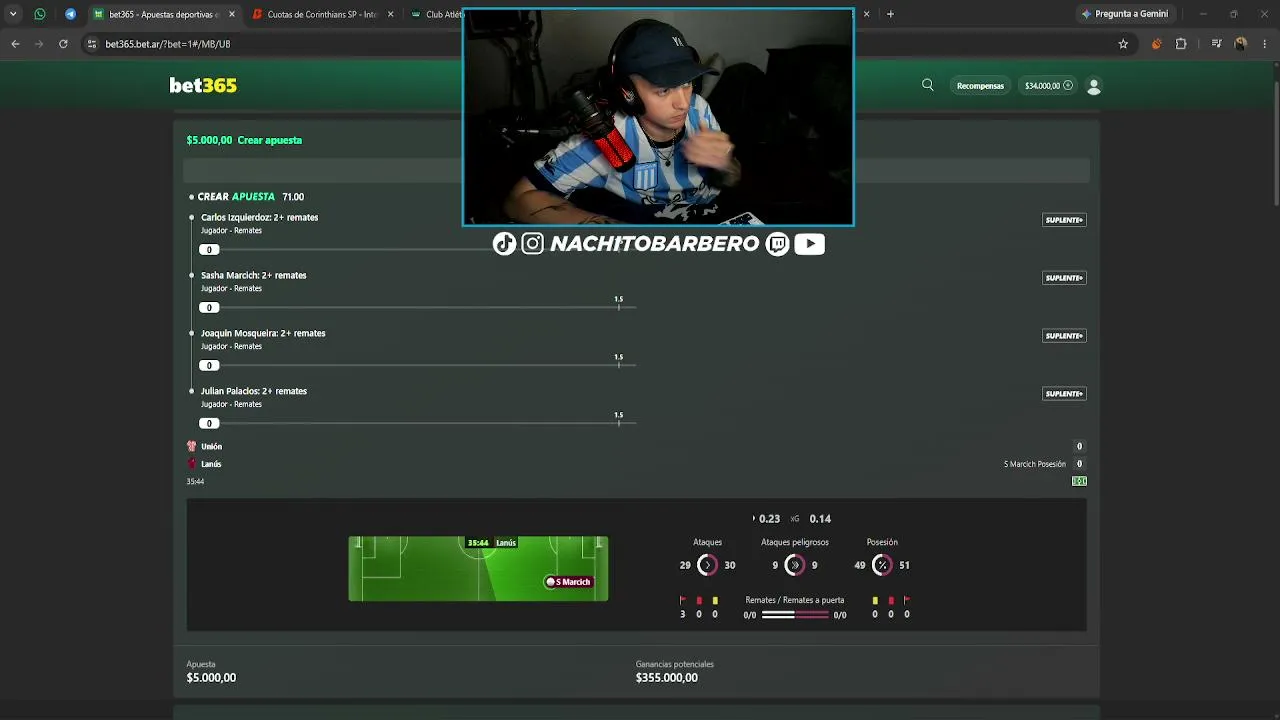
Task: Open the Chrome profile avatar
Action: tap(1240, 44)
